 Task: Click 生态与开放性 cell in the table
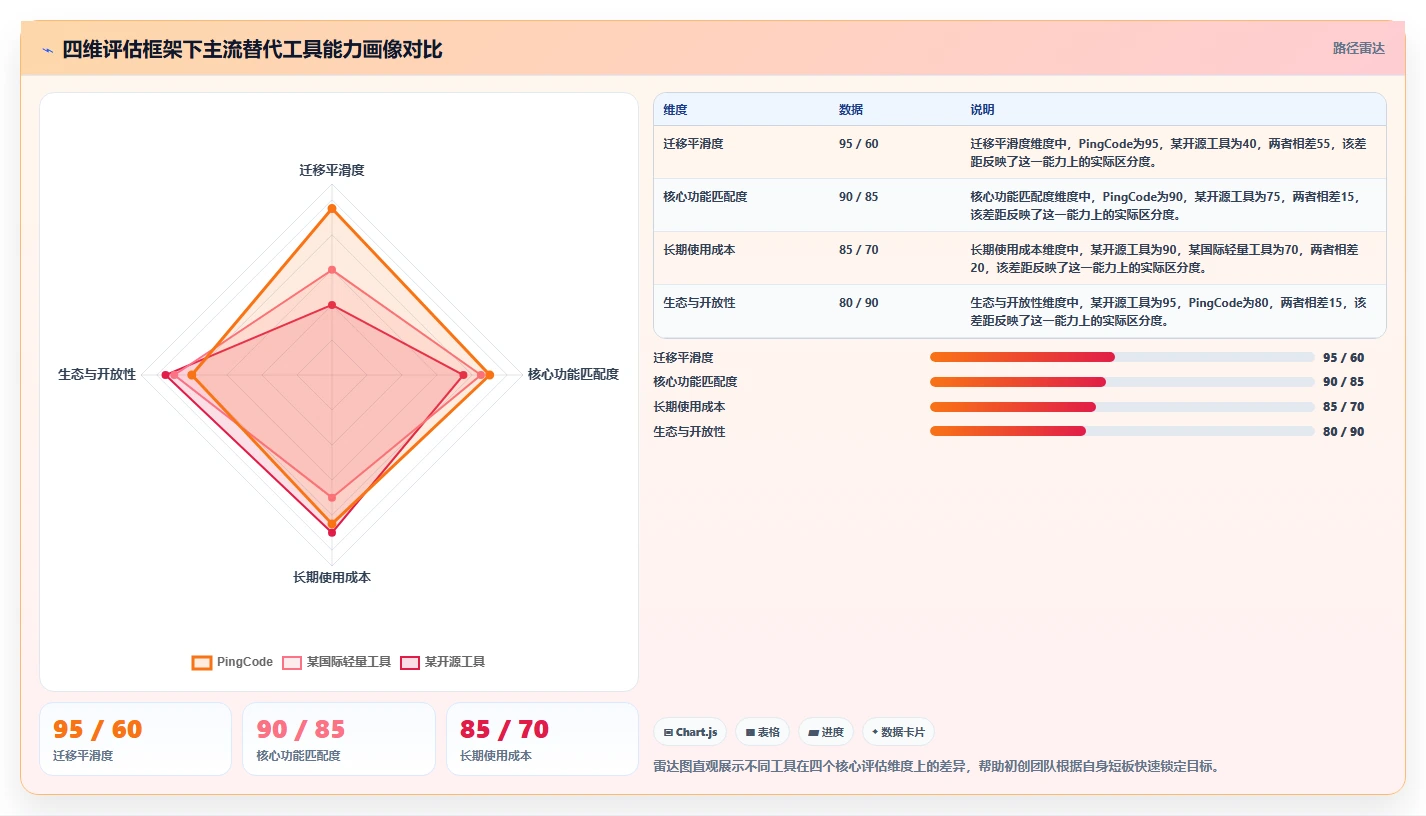pos(699,303)
